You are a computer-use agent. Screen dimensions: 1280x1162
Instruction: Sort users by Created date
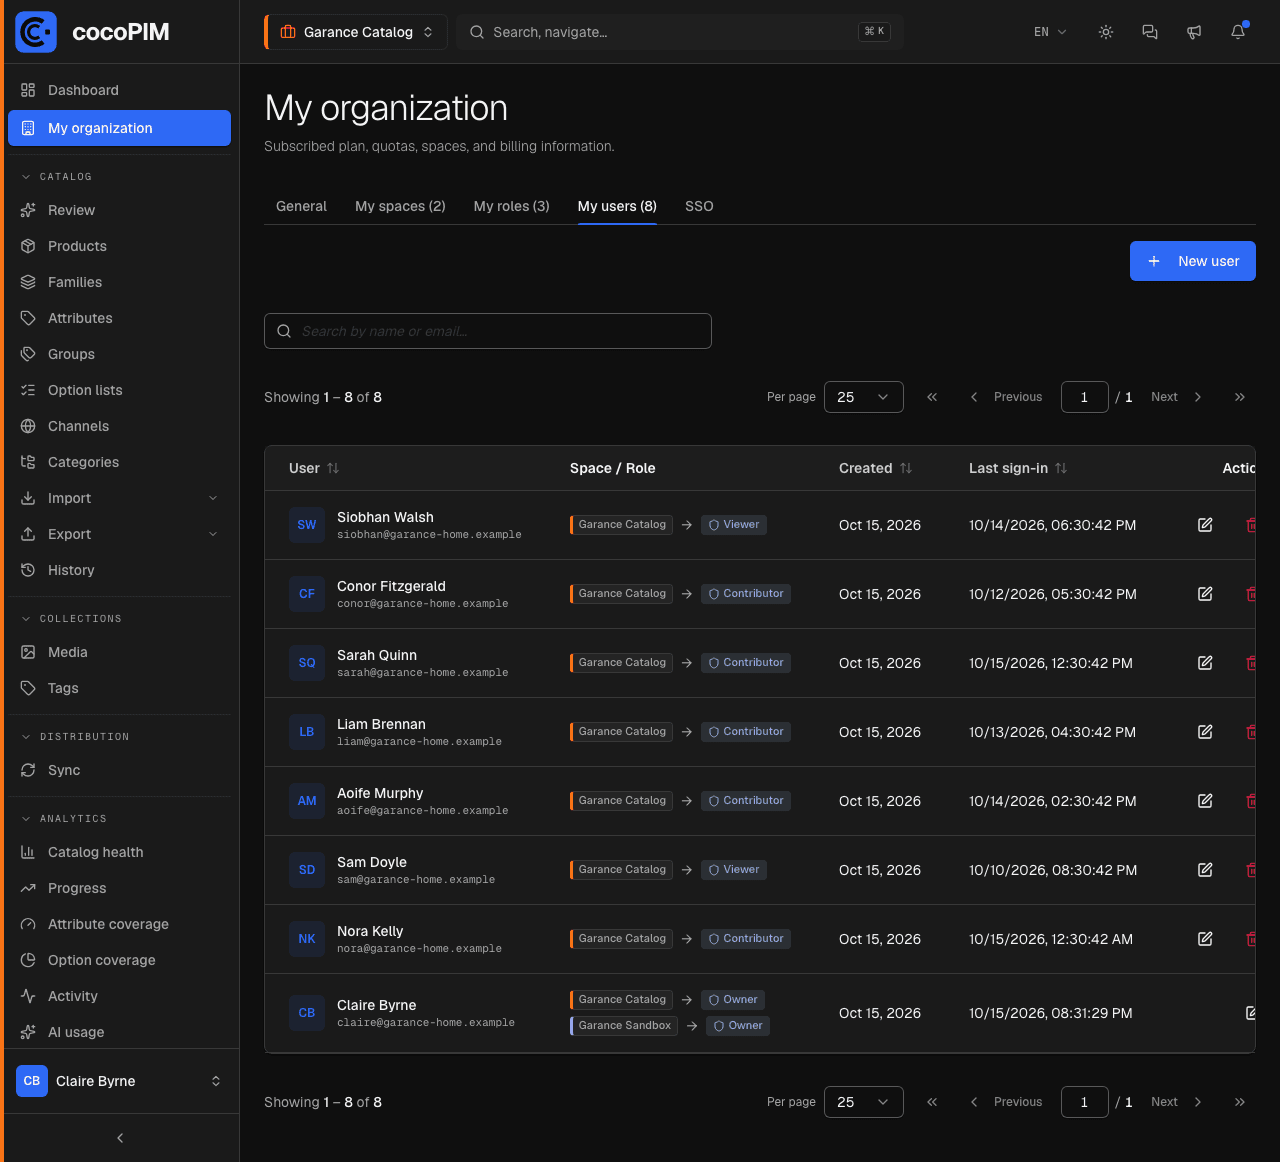point(875,468)
